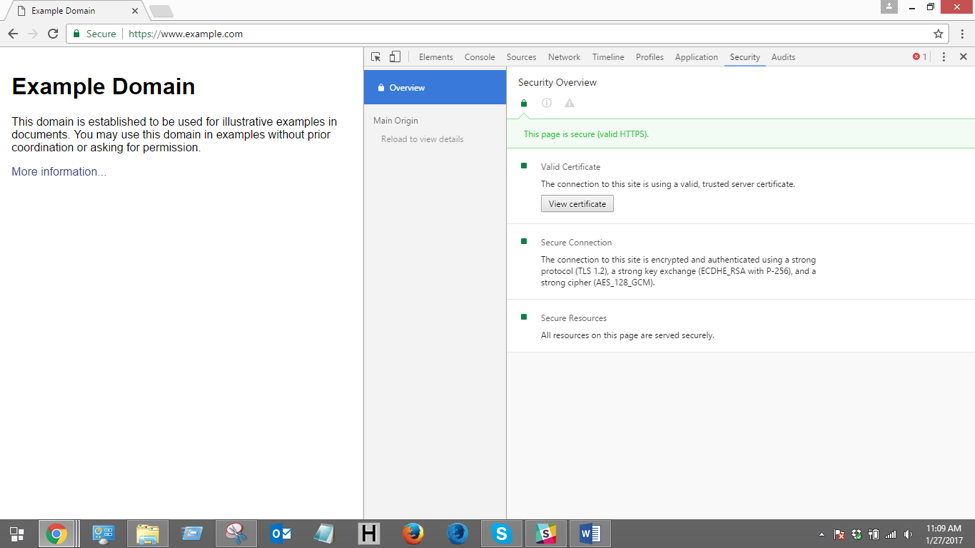Open the H application taskbar icon

(x=369, y=534)
